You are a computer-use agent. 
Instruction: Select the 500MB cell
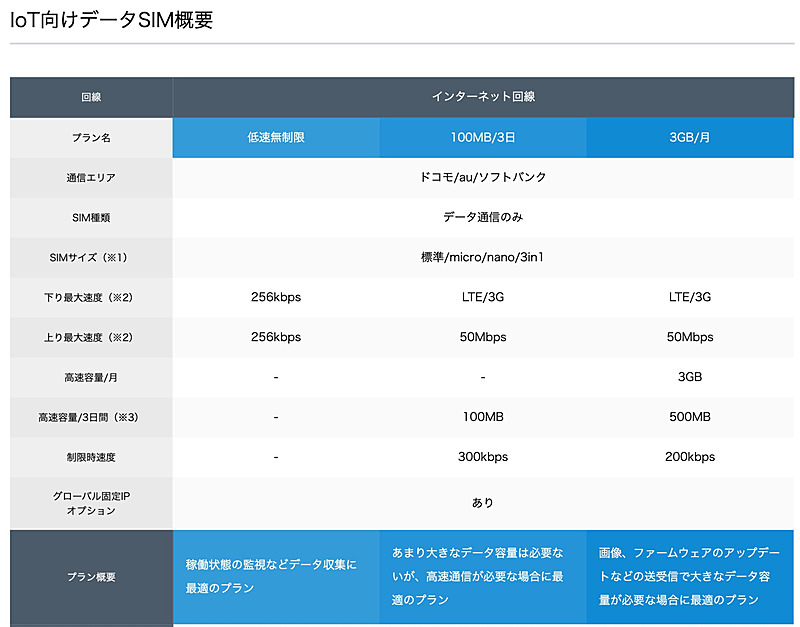pos(690,417)
